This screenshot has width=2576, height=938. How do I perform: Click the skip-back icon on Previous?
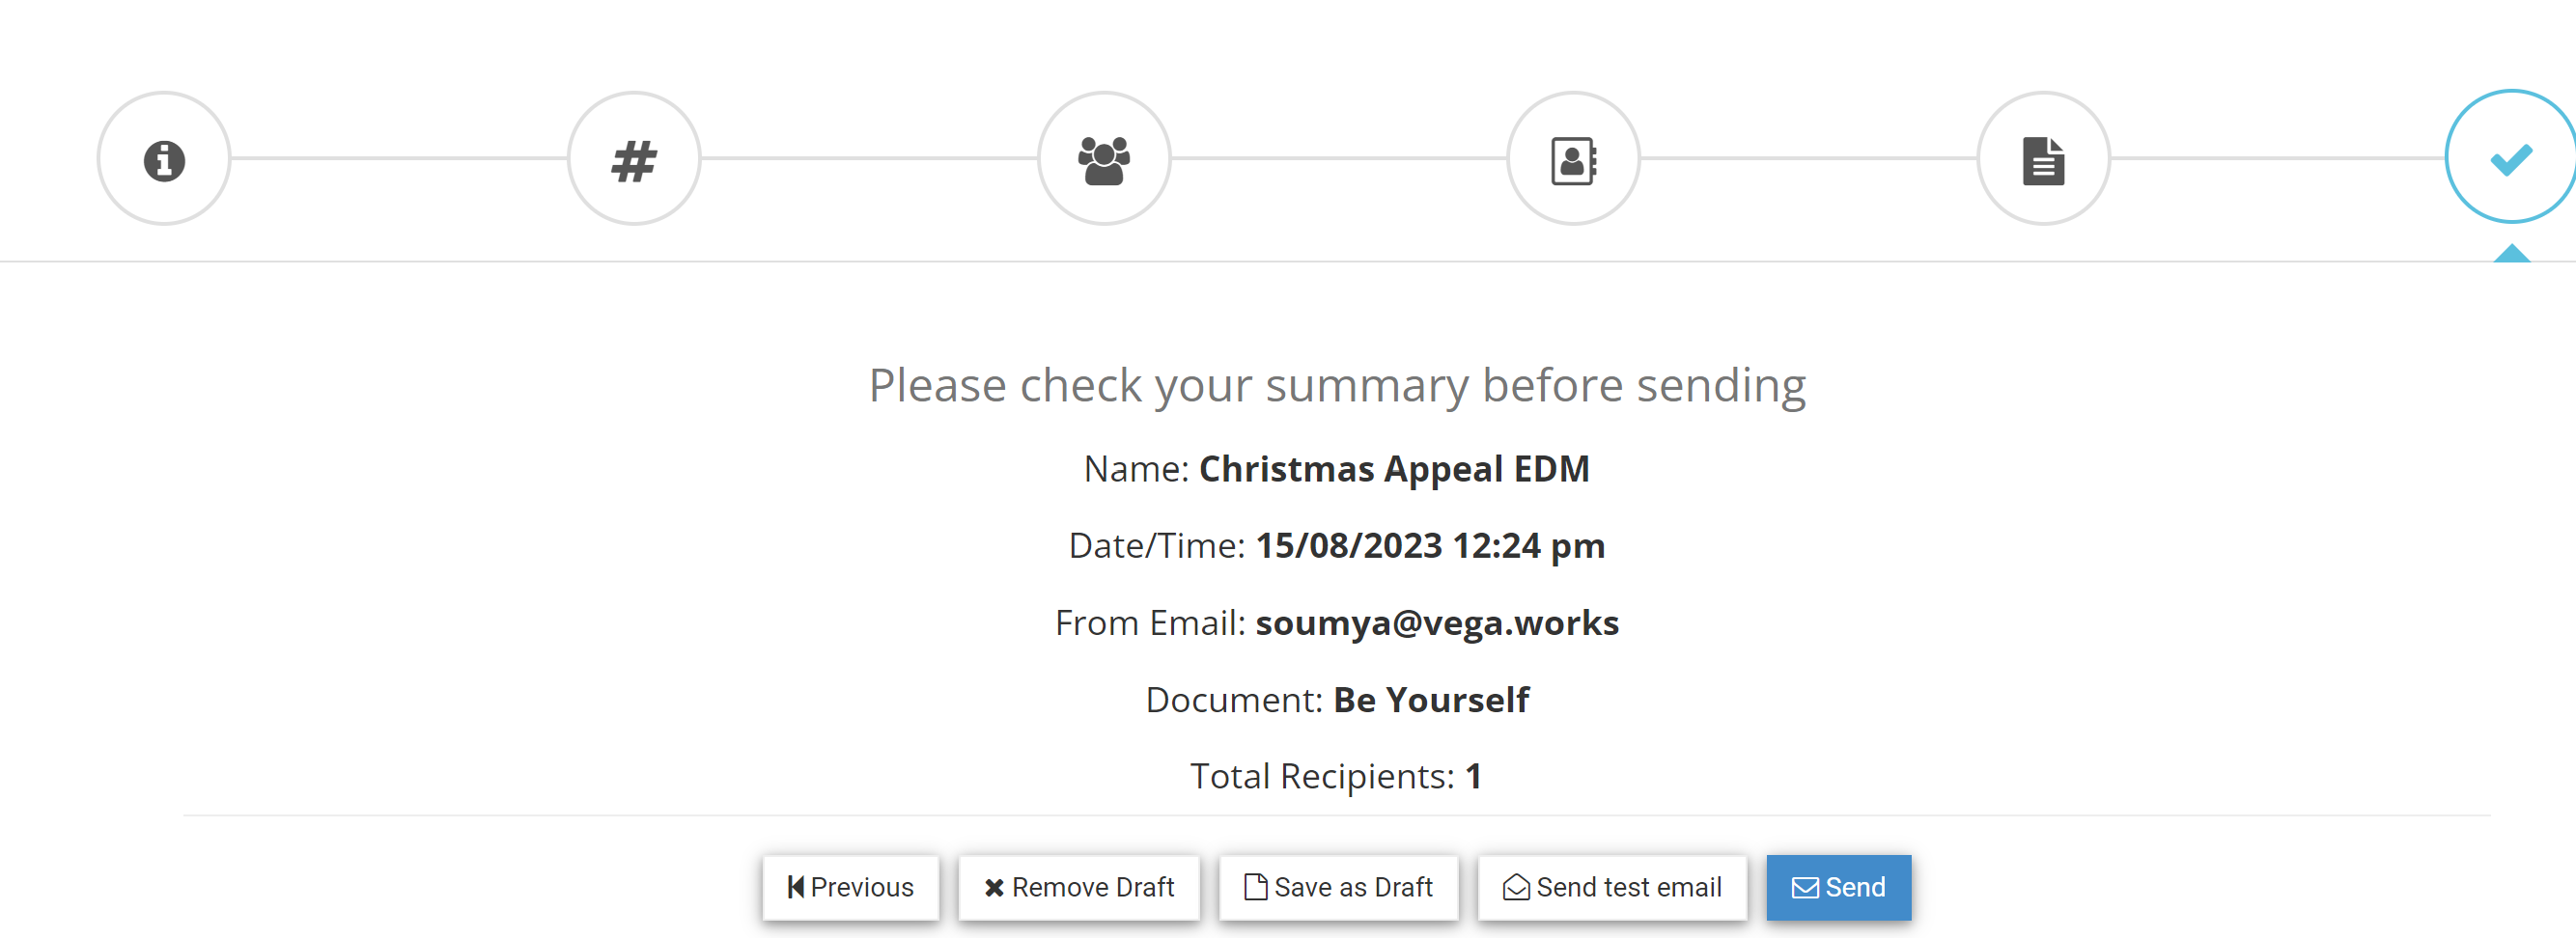(796, 887)
